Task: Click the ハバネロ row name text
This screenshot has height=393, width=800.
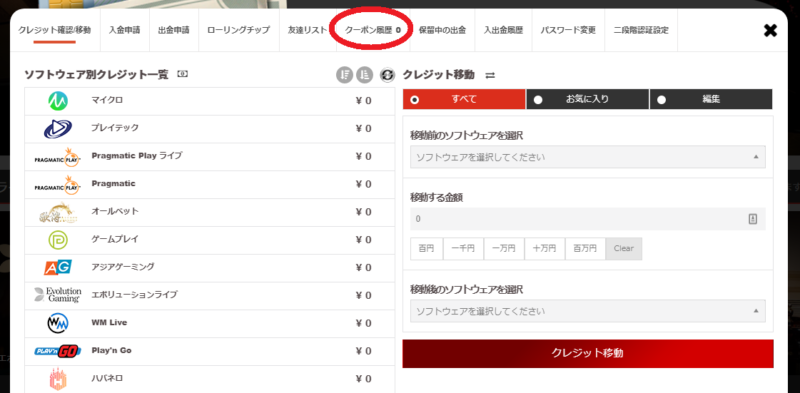Action: coord(107,378)
